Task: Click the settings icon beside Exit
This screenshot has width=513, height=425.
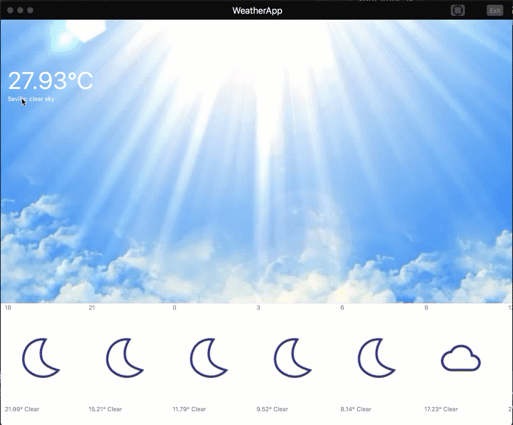Action: (x=458, y=11)
